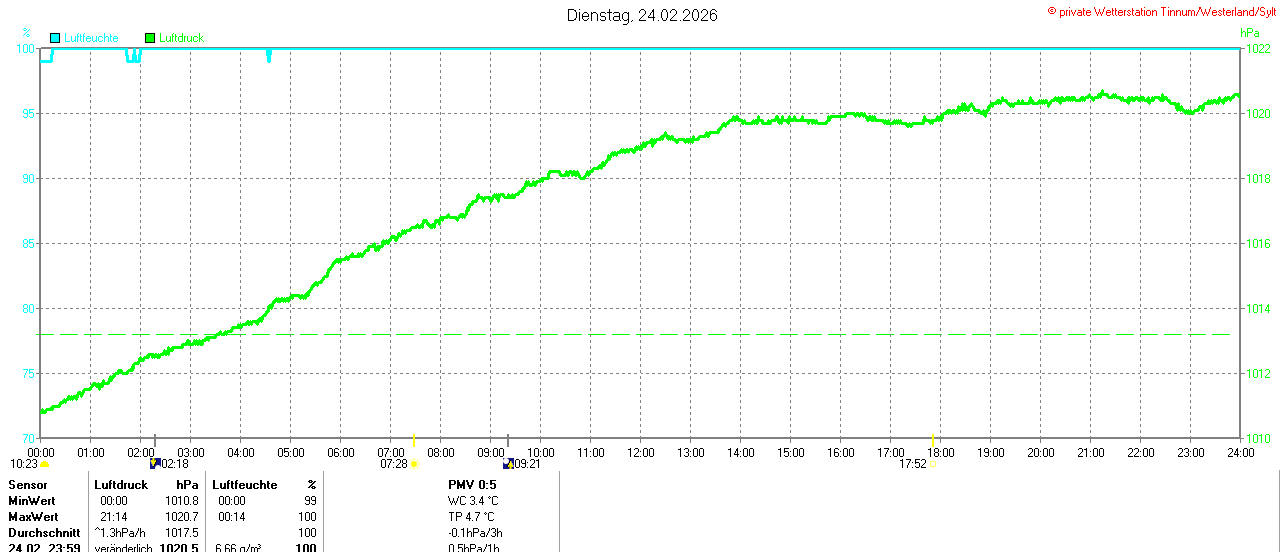Click the 06:00 time axis label
1280x552 pixels.
(x=341, y=452)
